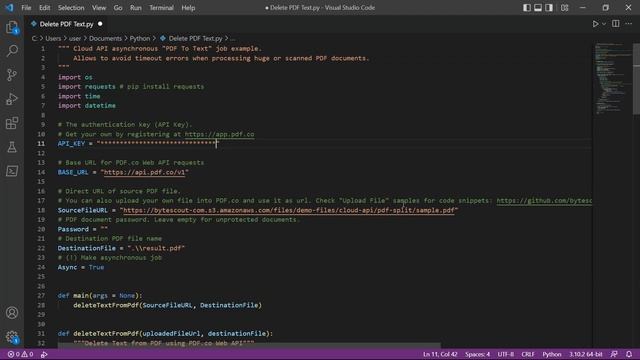Toggle the bottom panel layout
This screenshot has width=640, height=360.
[x=538, y=8]
